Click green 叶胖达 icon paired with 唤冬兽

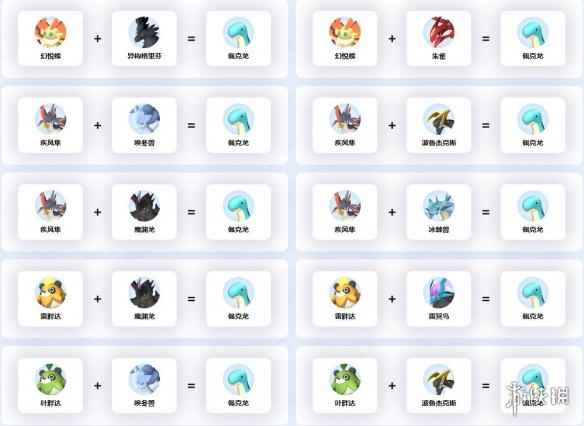click(x=51, y=379)
